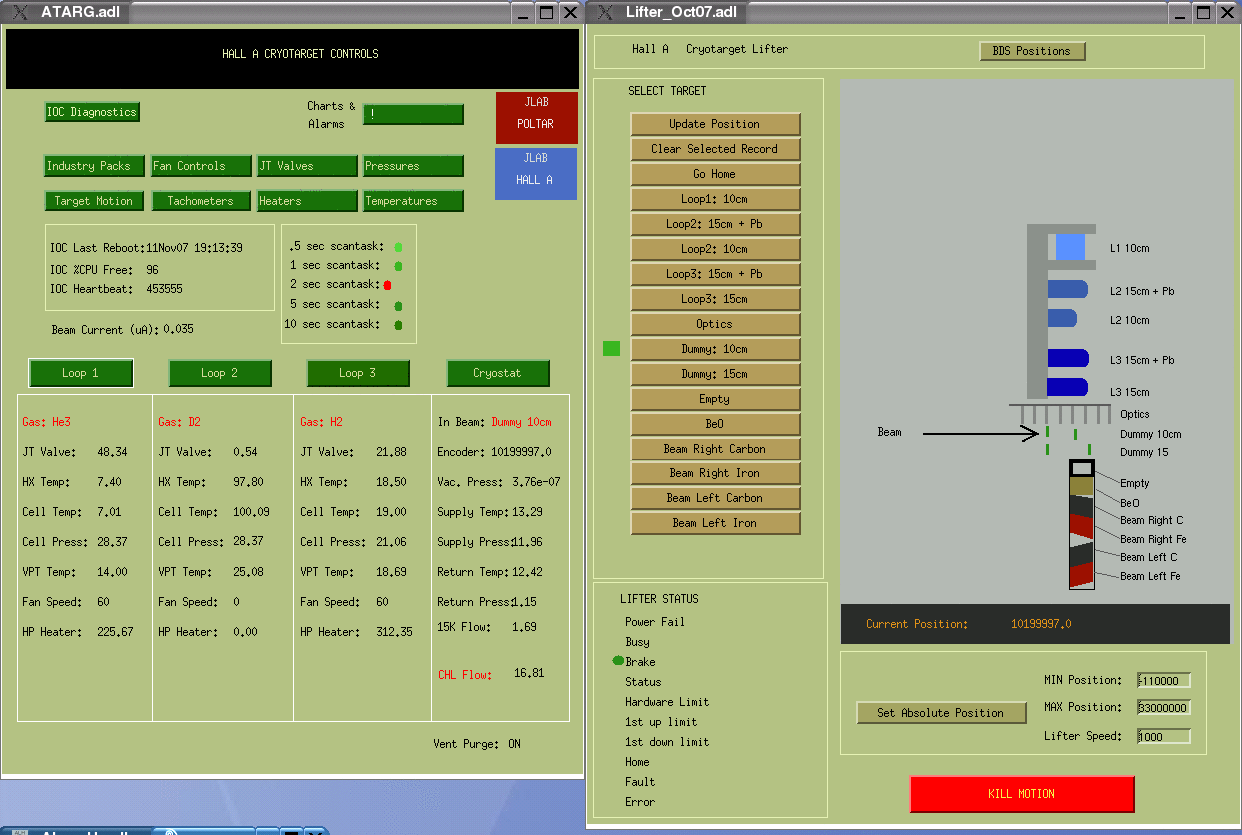Open Heaters panel
Image resolution: width=1242 pixels, height=835 pixels.
(307, 201)
